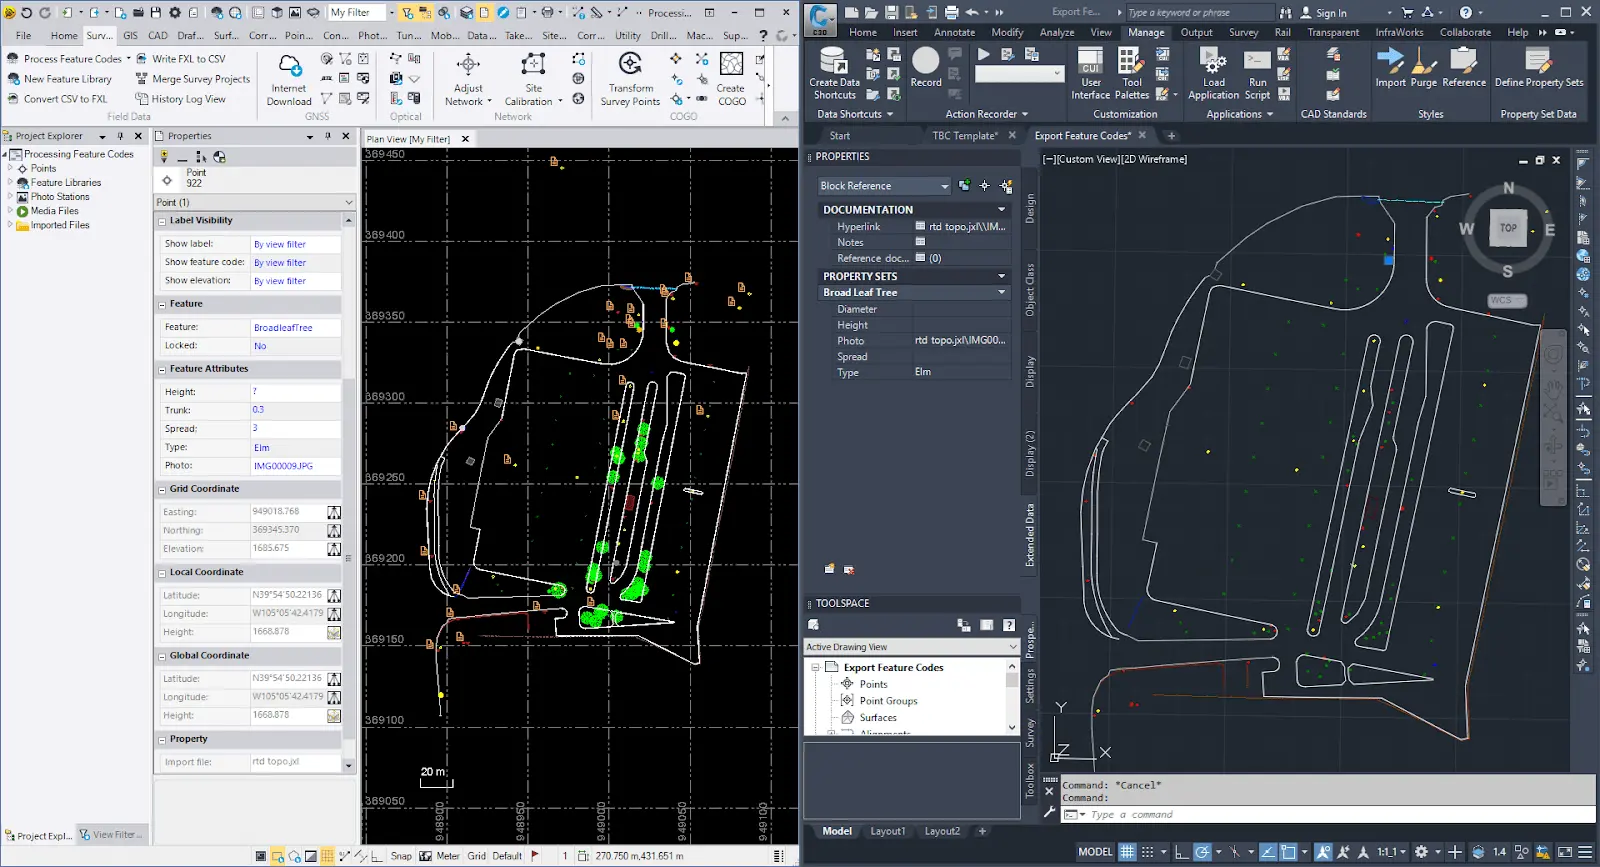Click the Type a command input field

pos(1300,815)
